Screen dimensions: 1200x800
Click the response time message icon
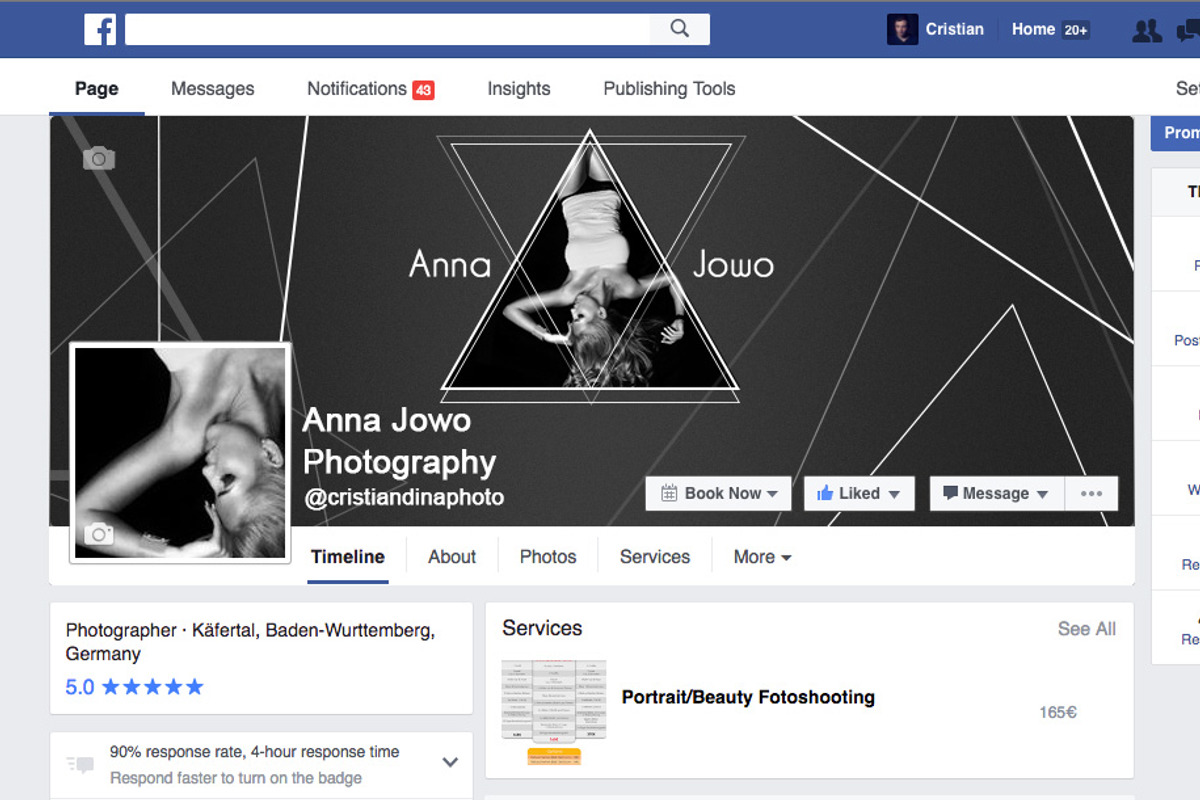click(80, 764)
